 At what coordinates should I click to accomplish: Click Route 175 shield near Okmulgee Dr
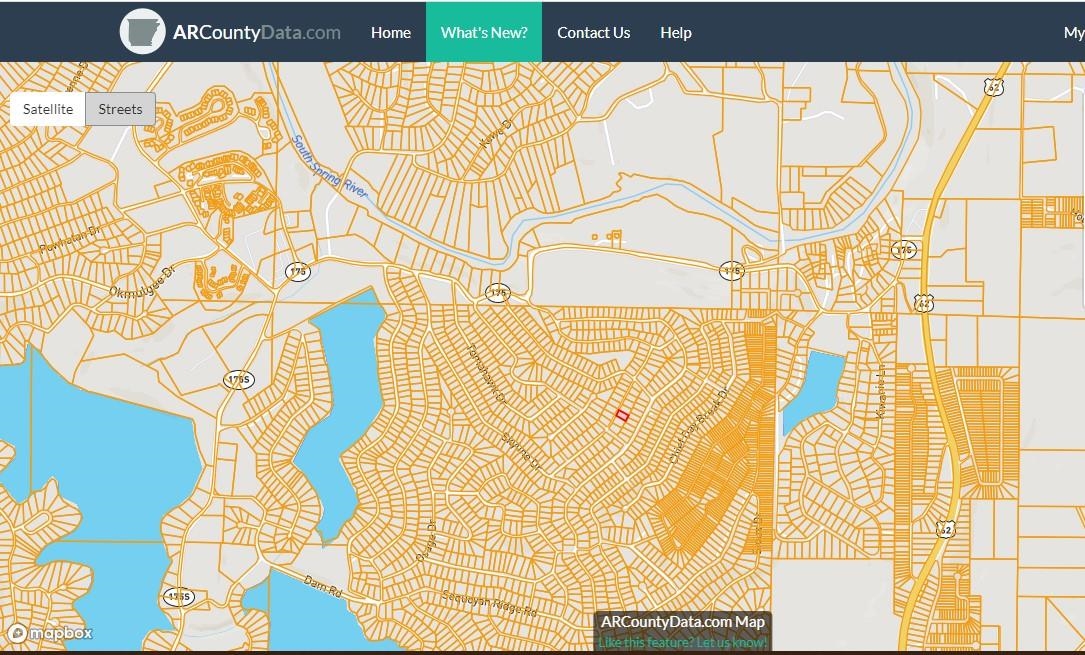[297, 271]
